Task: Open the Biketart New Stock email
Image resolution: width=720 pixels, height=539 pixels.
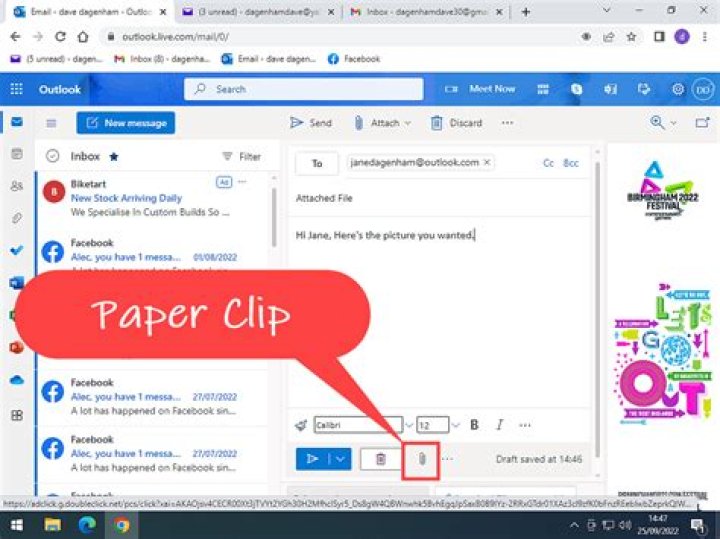Action: coord(154,198)
